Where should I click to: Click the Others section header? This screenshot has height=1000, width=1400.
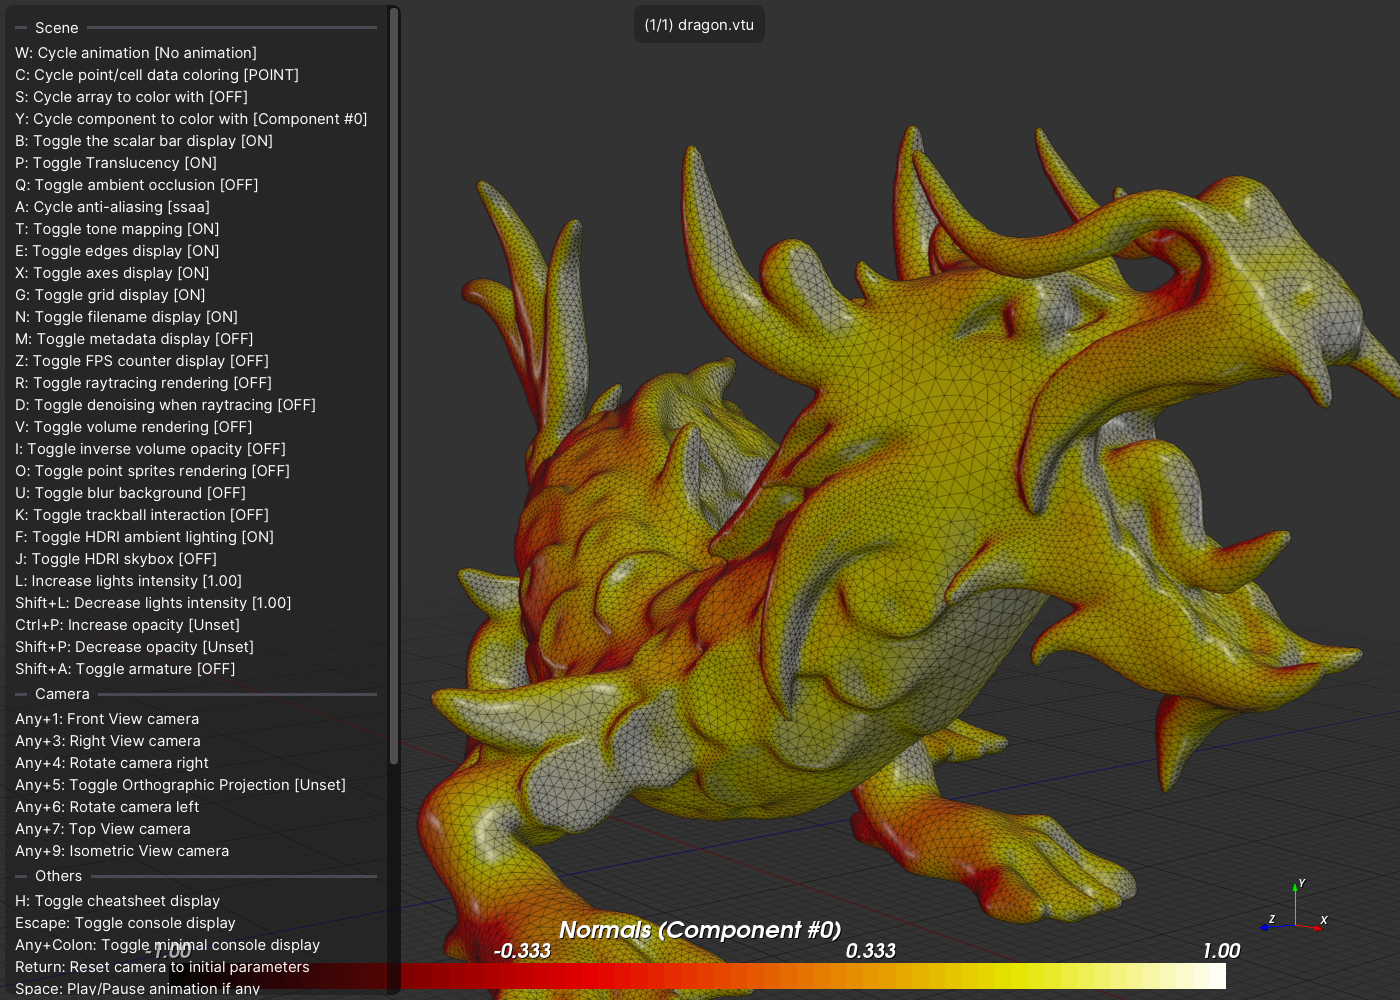coord(58,876)
